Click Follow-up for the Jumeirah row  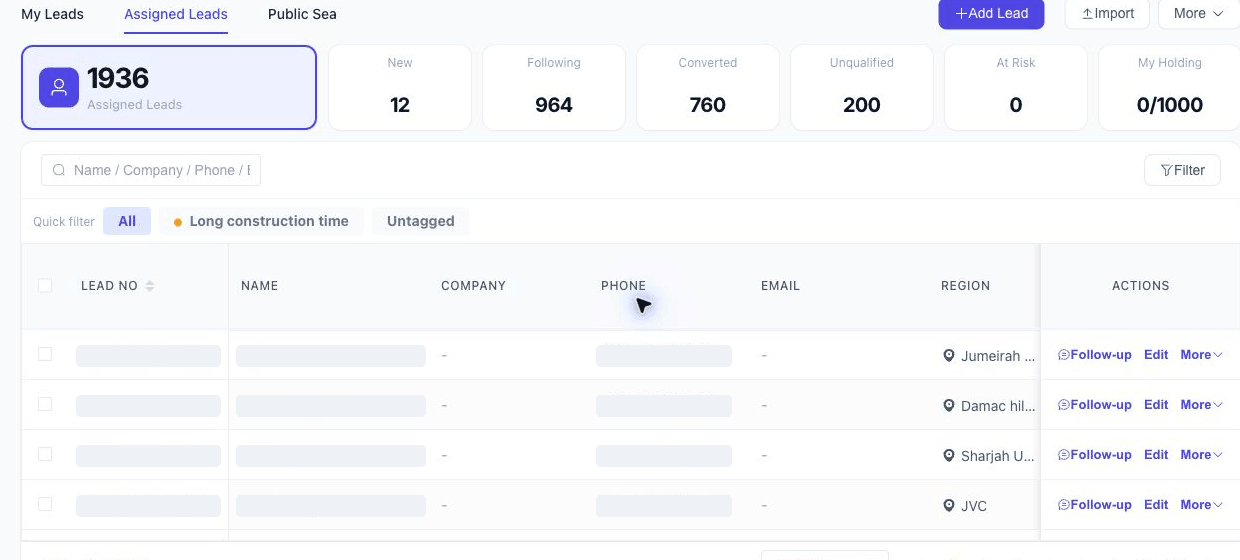[1095, 355]
